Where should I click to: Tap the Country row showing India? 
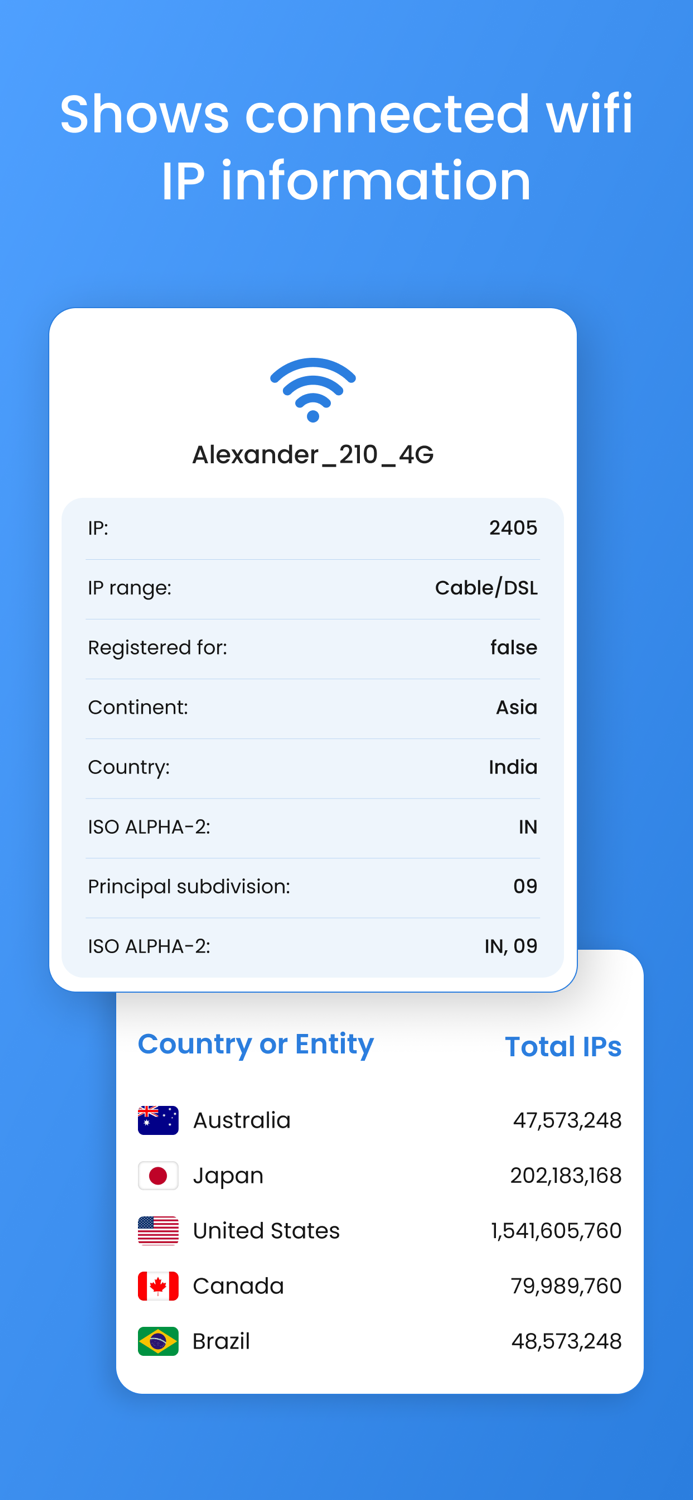point(312,767)
